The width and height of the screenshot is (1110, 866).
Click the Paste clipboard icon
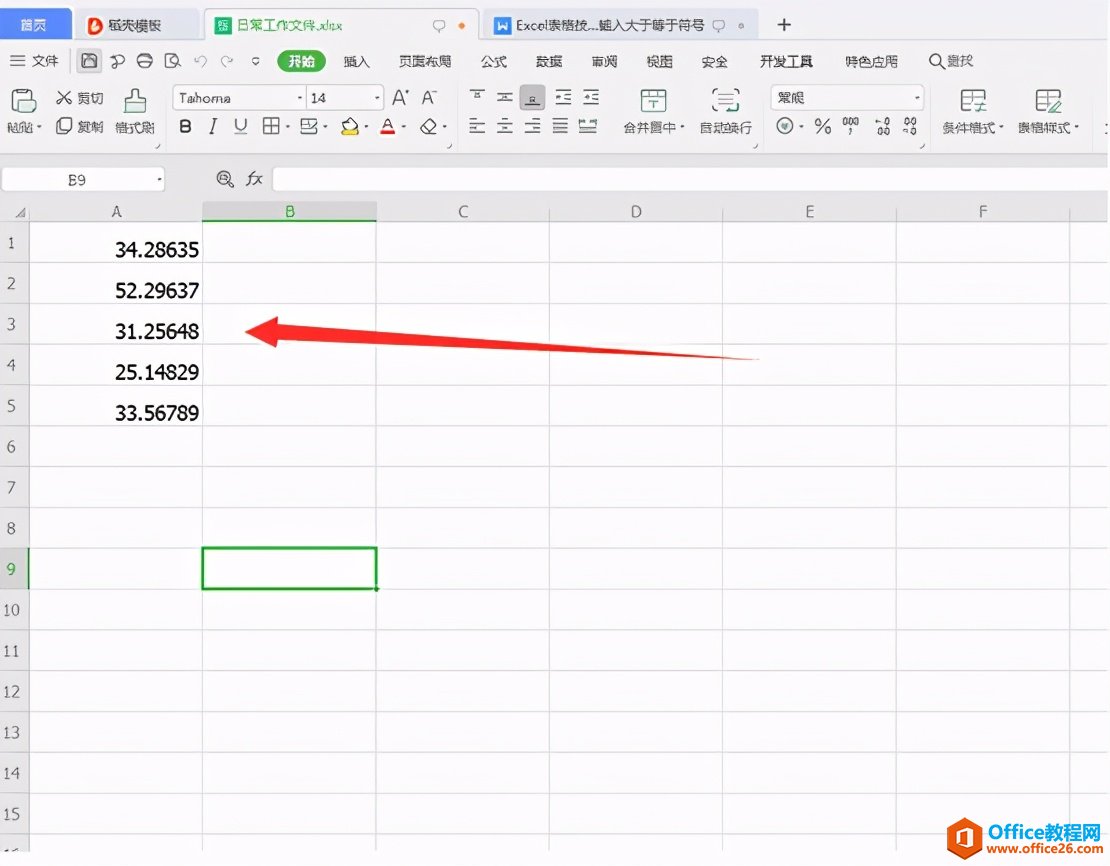pyautogui.click(x=23, y=101)
